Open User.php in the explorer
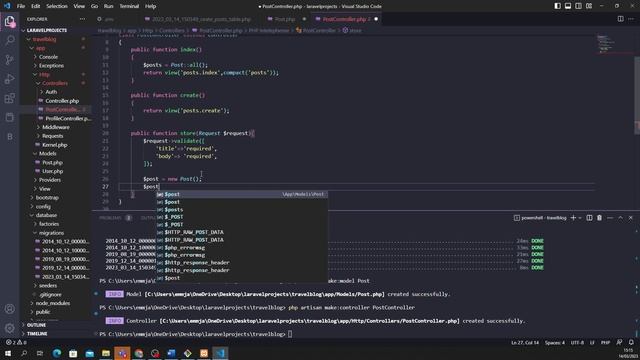This screenshot has height=360, width=640. [53, 171]
